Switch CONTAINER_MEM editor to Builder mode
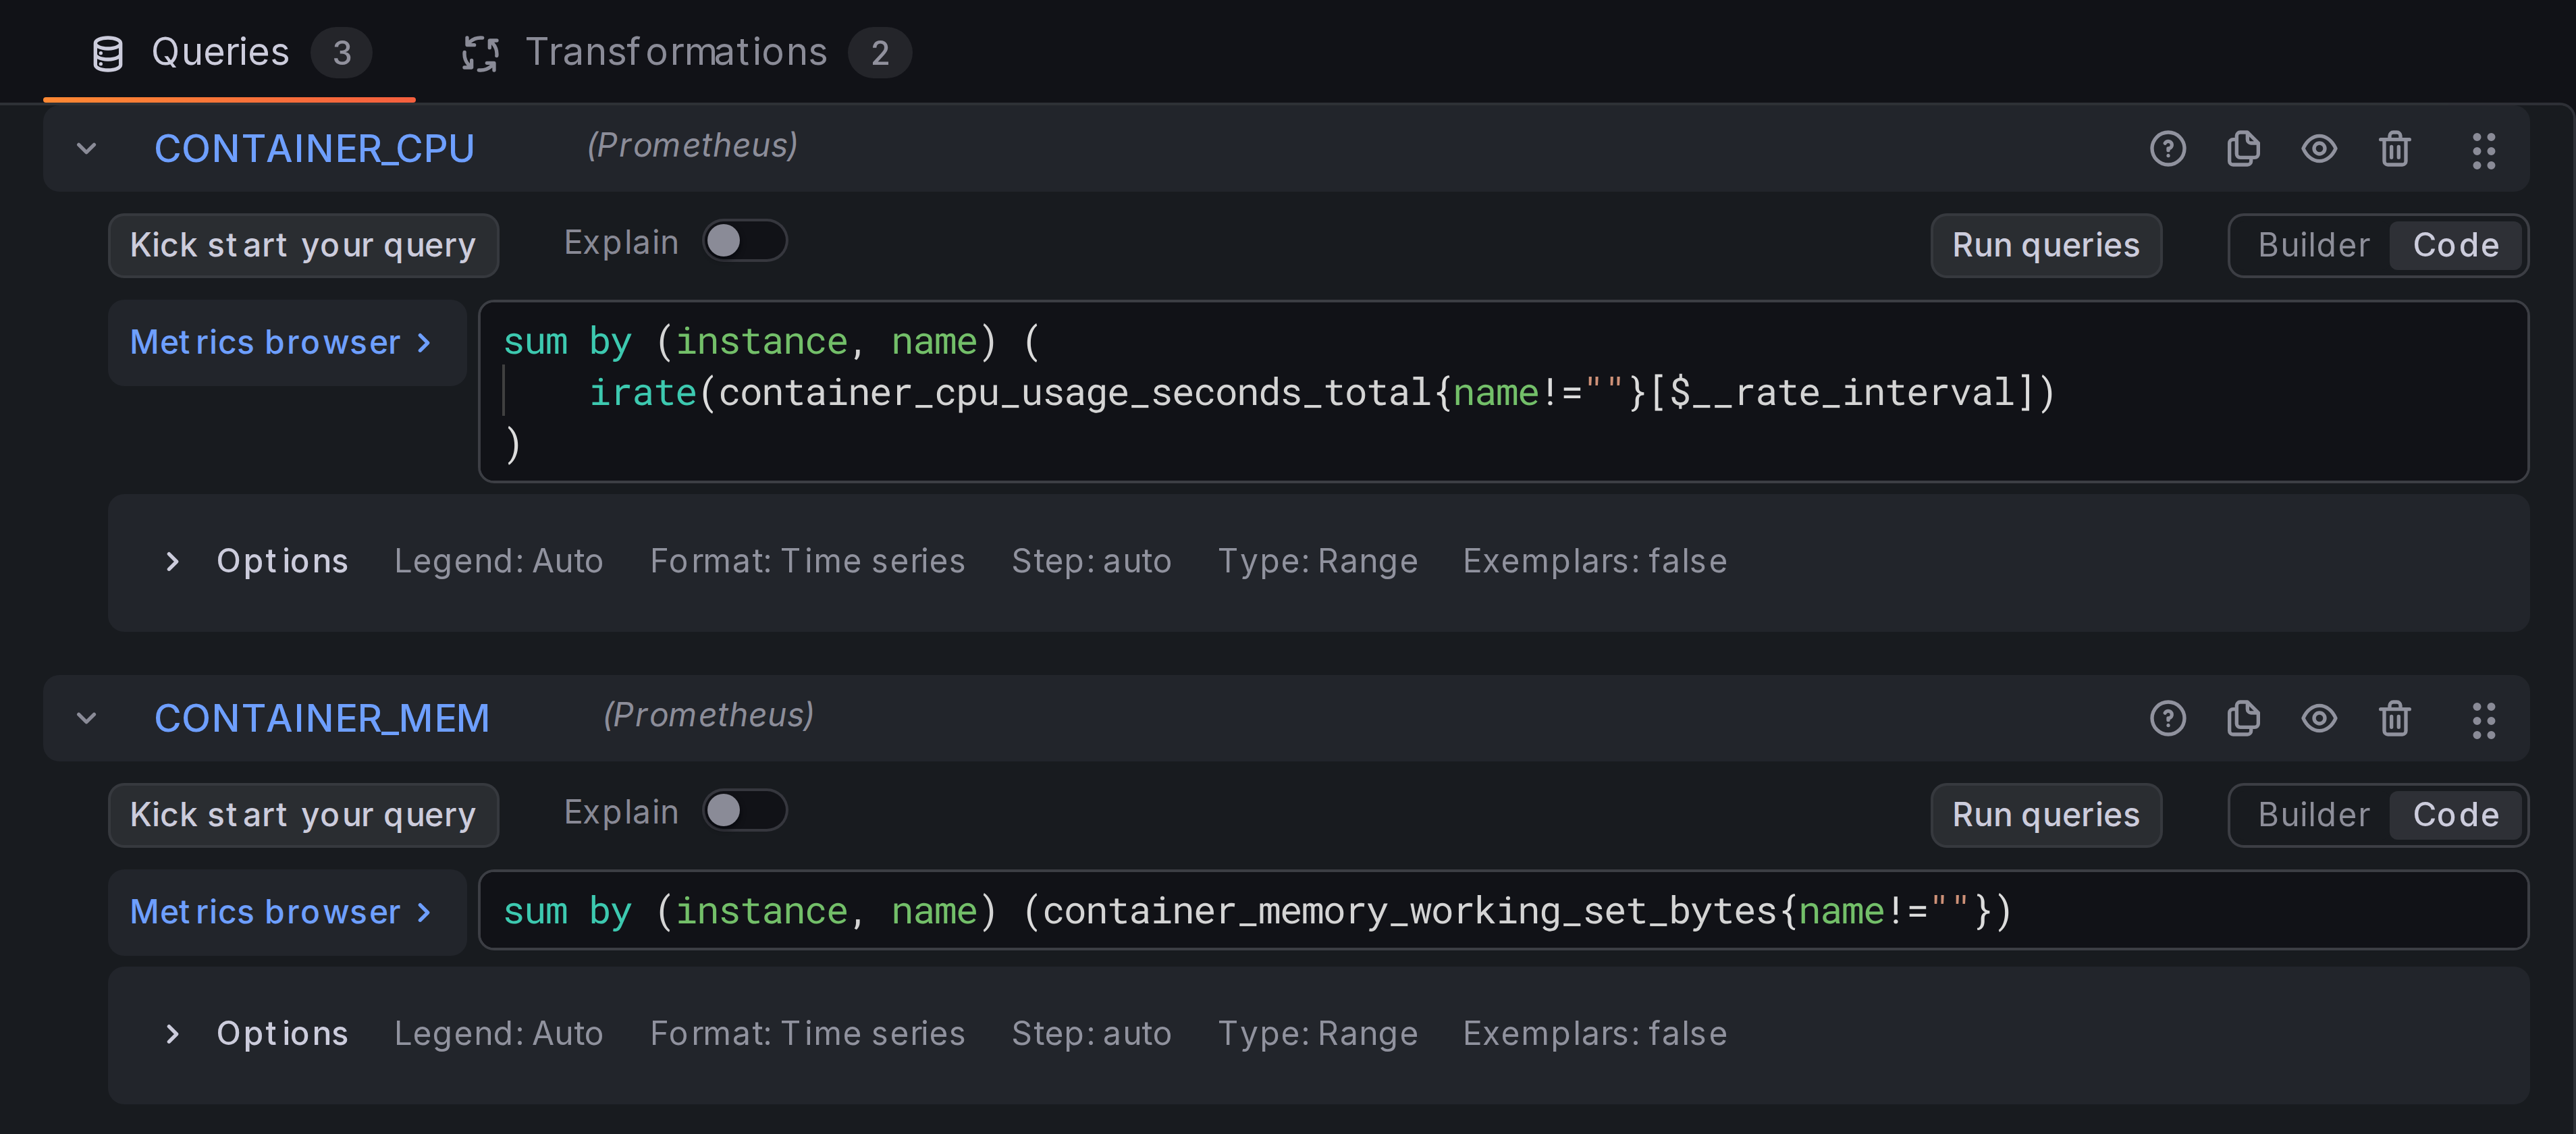2576x1134 pixels. [2313, 814]
